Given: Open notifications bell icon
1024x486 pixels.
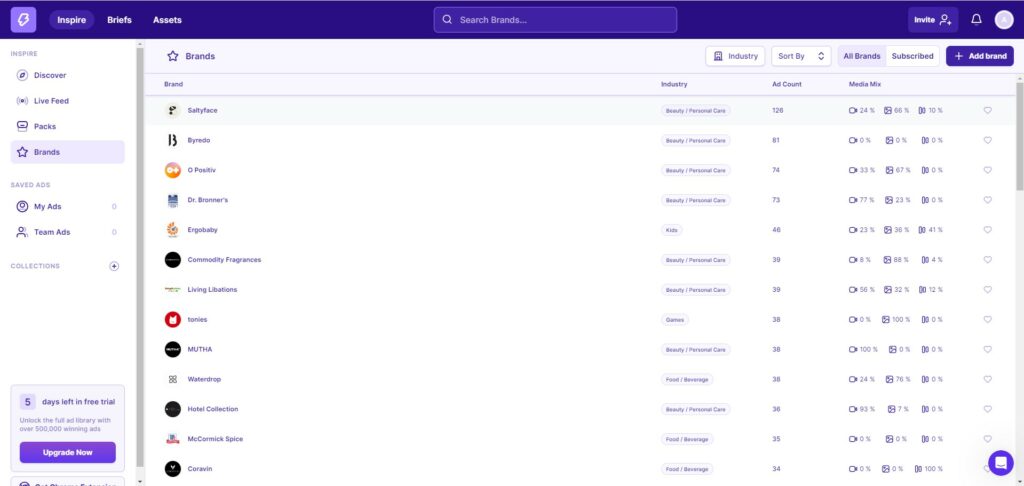Looking at the screenshot, I should 976,20.
